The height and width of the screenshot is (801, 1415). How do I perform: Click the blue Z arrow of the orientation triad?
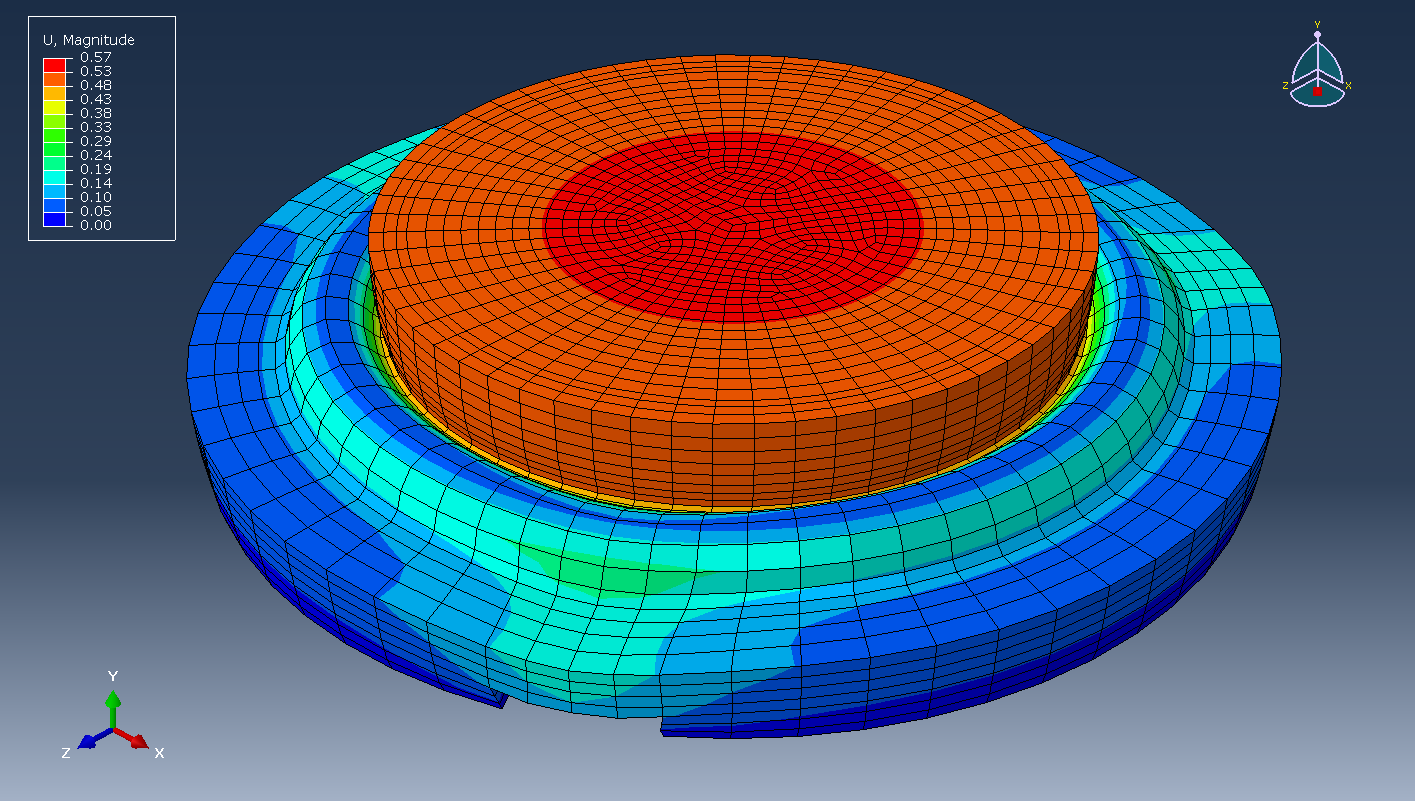(89, 741)
